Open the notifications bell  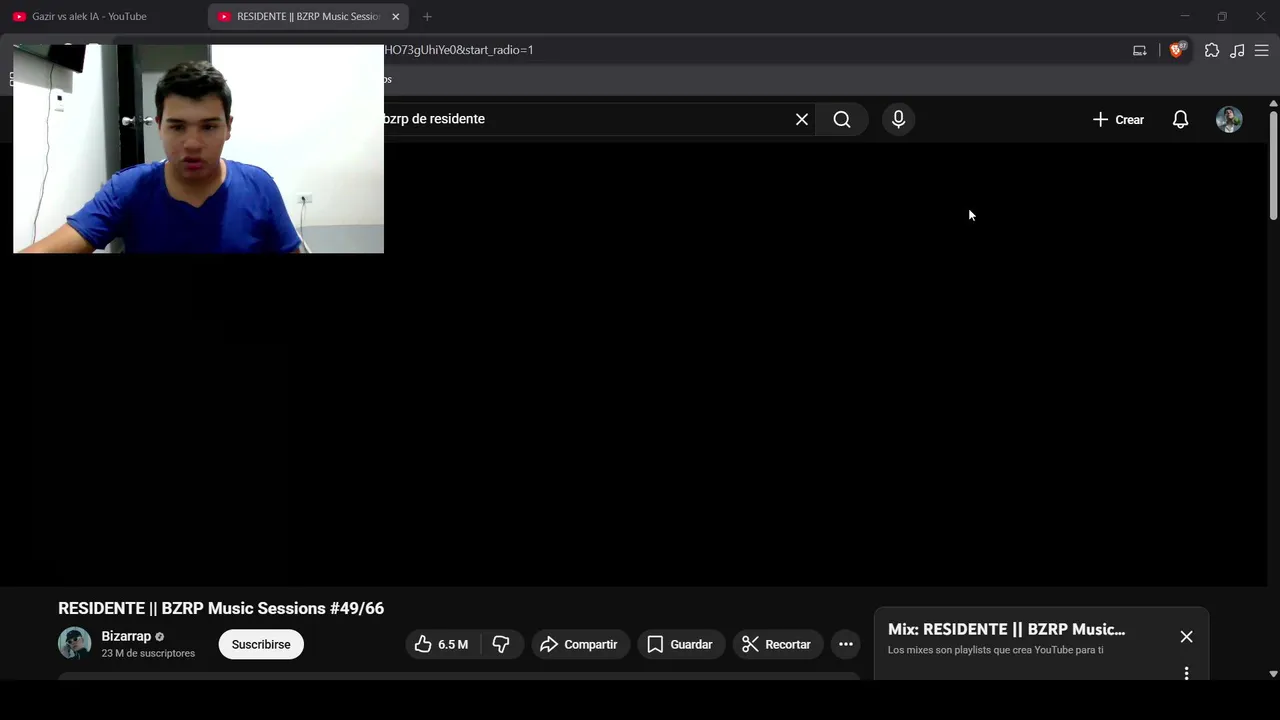pos(1181,119)
